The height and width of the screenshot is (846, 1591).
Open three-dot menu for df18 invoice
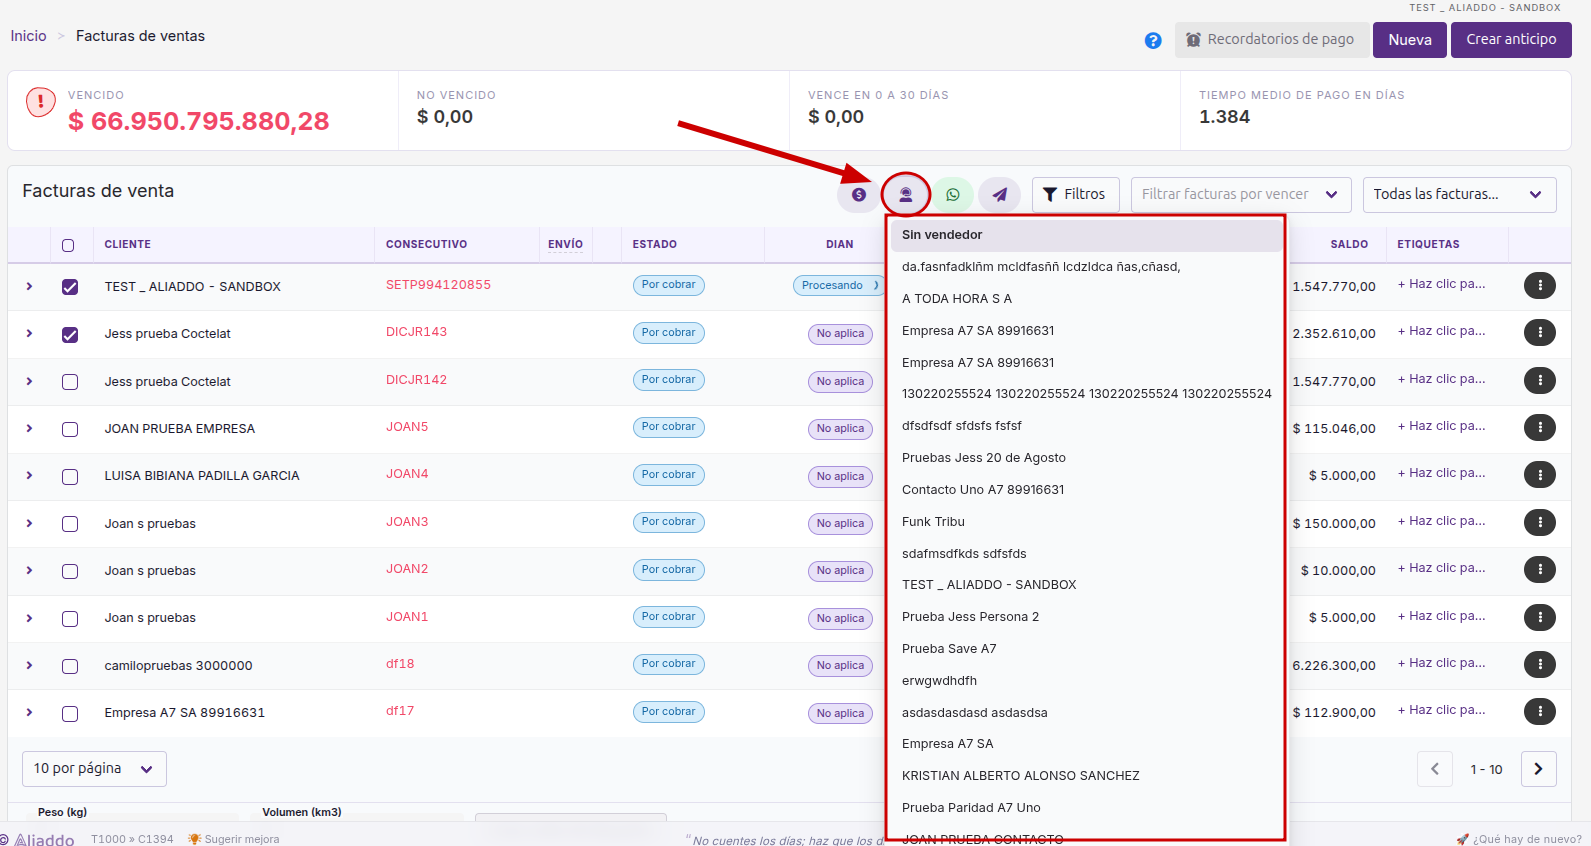tap(1540, 664)
